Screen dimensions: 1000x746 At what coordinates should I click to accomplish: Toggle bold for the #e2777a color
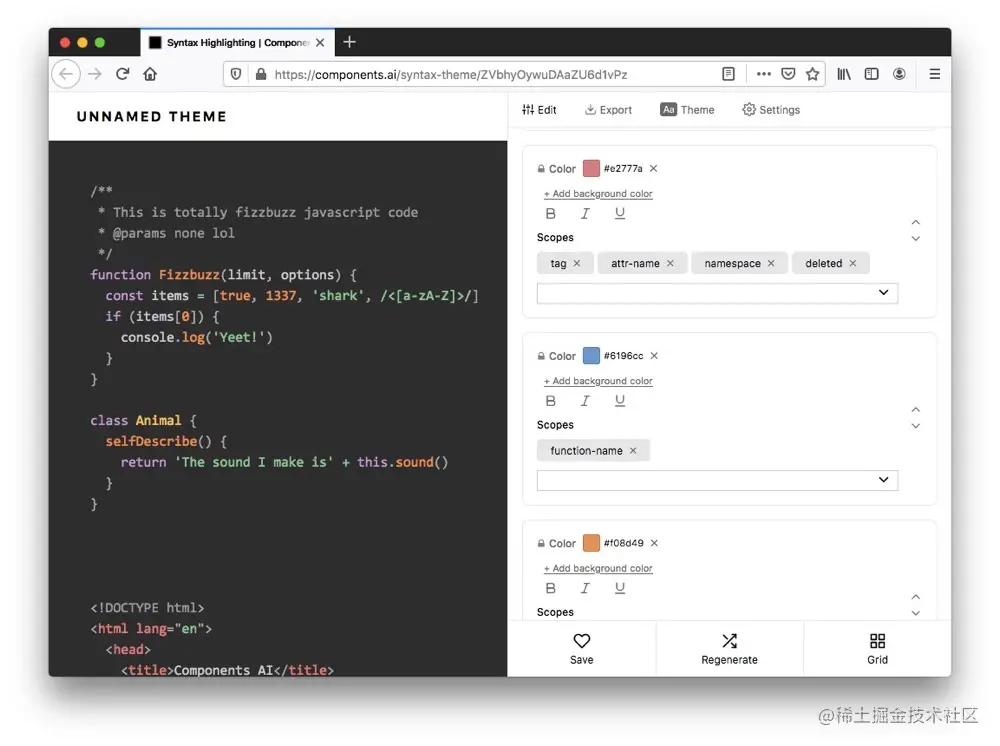click(x=550, y=213)
